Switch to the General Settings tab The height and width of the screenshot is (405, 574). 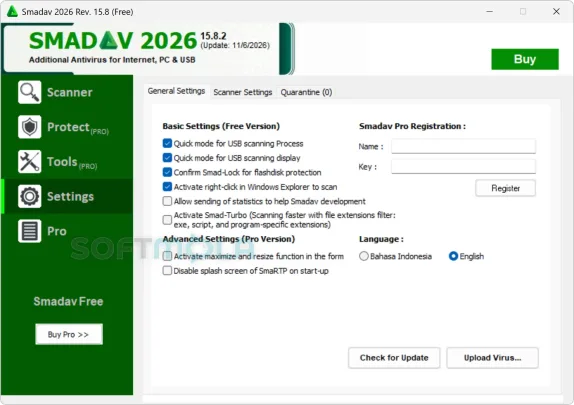176,91
